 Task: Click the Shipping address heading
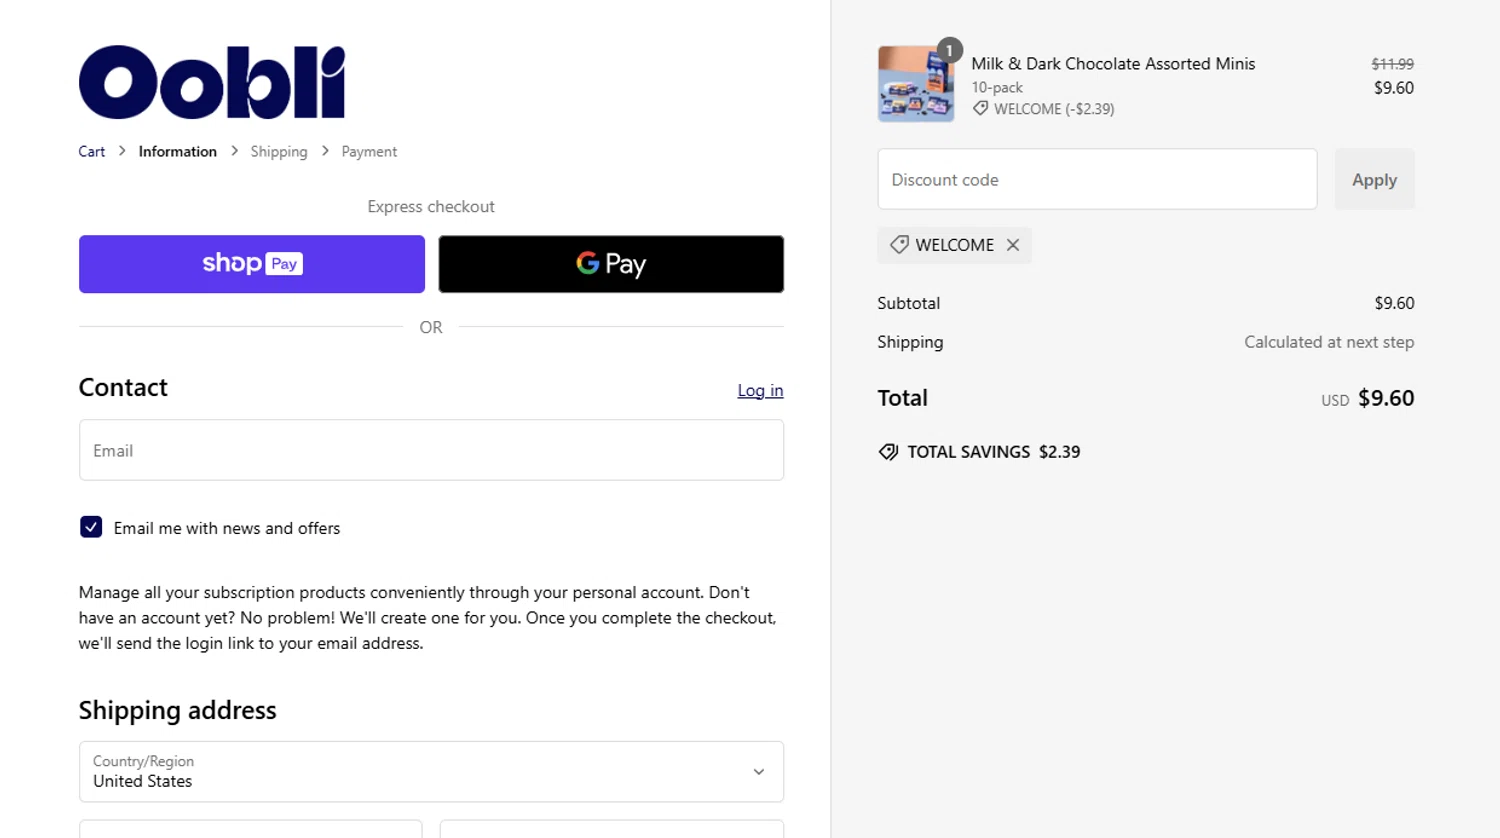click(178, 710)
